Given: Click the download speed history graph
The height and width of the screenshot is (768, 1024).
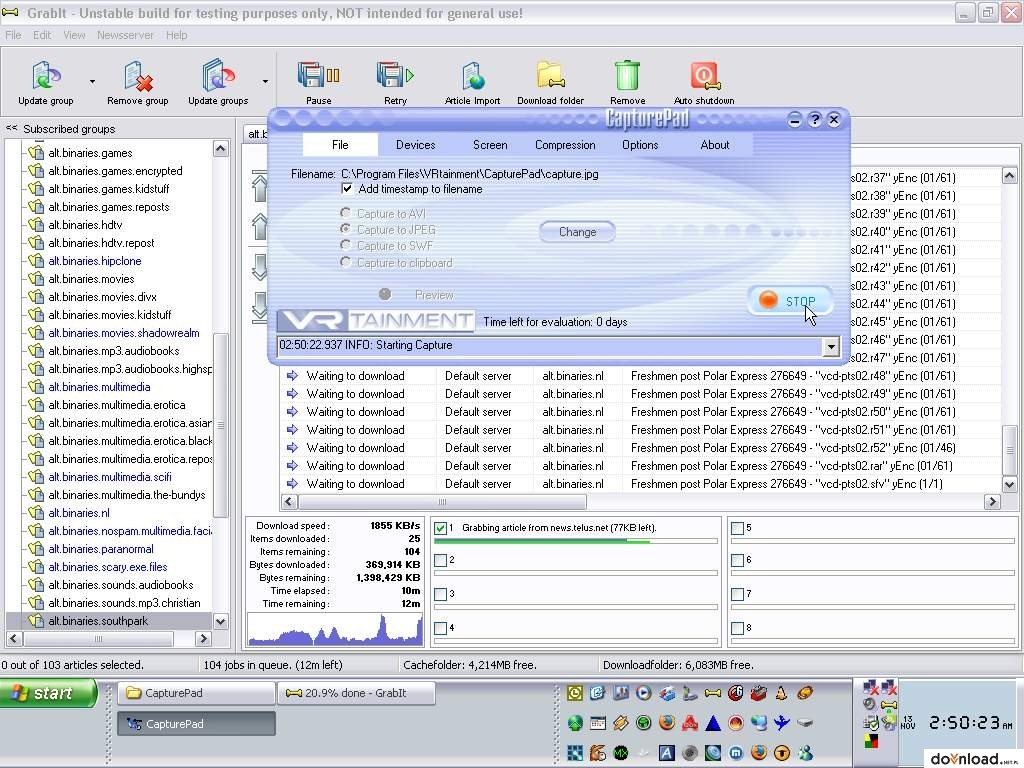Looking at the screenshot, I should point(335,630).
